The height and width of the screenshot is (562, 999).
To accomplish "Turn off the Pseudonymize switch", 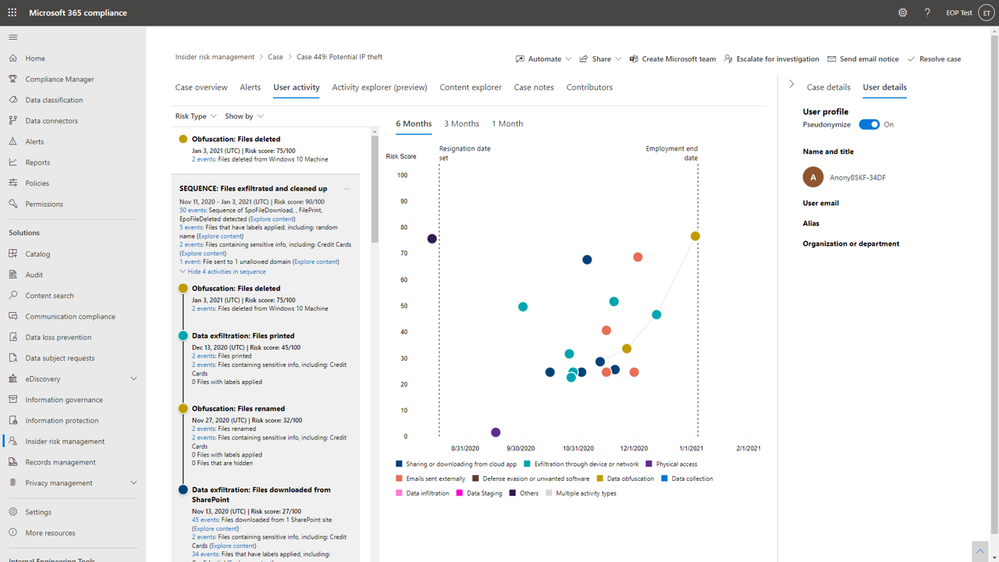I will click(x=869, y=124).
